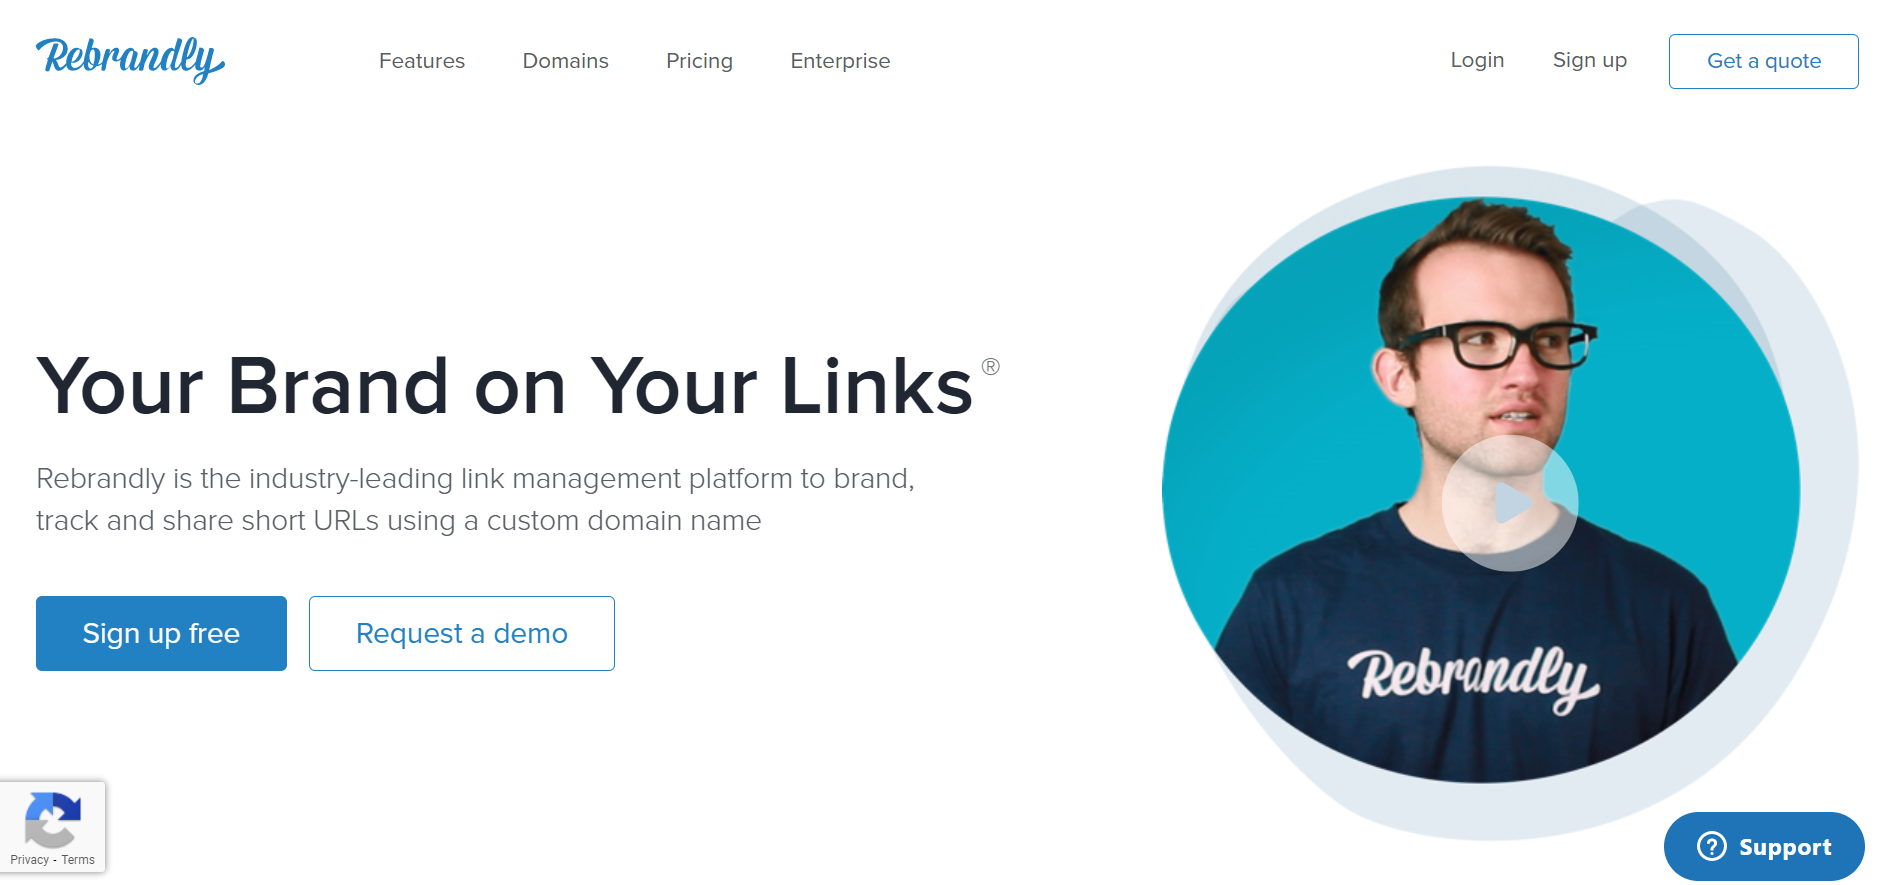Open the Support chat widget

[1764, 846]
